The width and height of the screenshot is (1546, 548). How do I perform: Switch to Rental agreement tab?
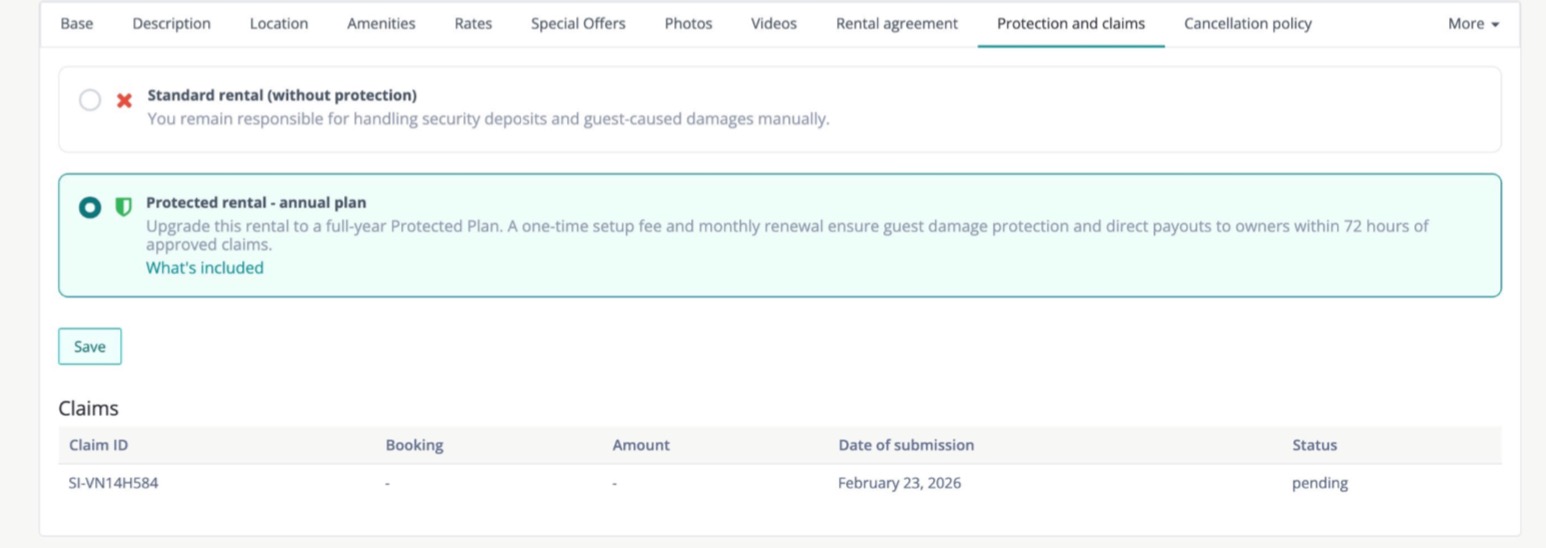(896, 24)
